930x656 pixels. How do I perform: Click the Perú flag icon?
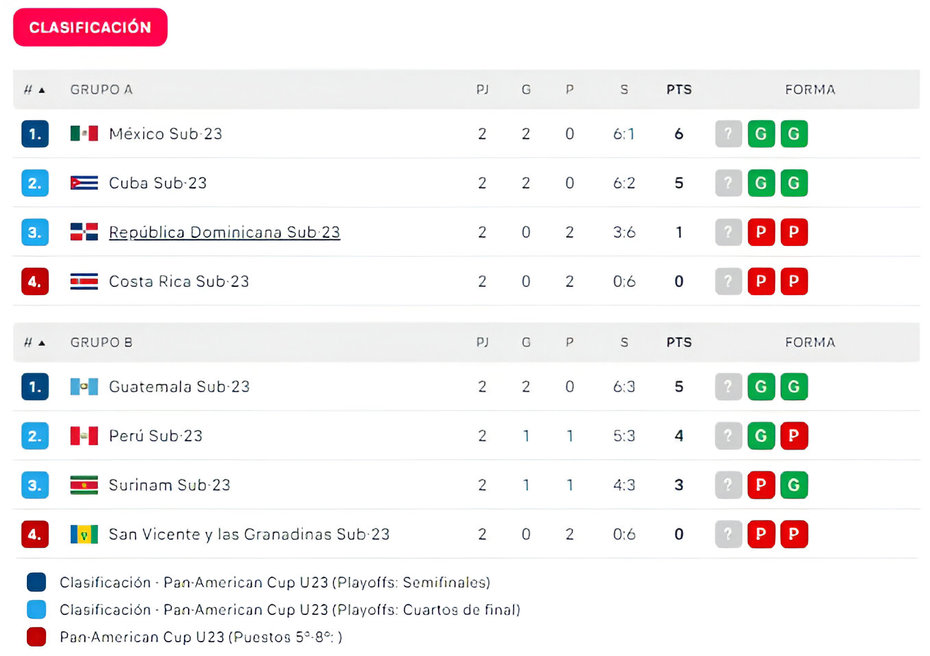[84, 436]
